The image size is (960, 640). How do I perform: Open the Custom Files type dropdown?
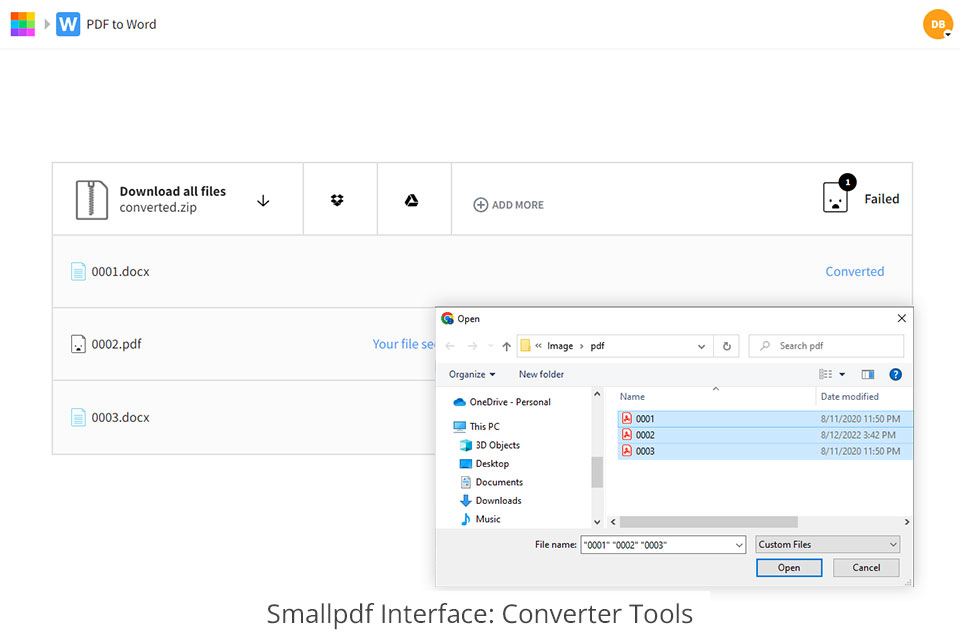tap(827, 544)
